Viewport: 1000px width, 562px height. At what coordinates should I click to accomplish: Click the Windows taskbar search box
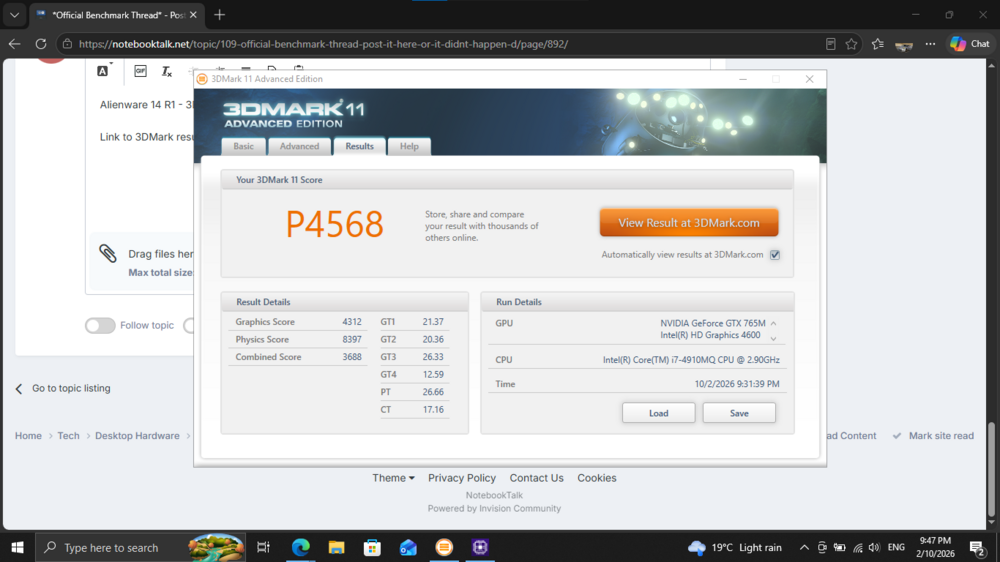(140, 547)
